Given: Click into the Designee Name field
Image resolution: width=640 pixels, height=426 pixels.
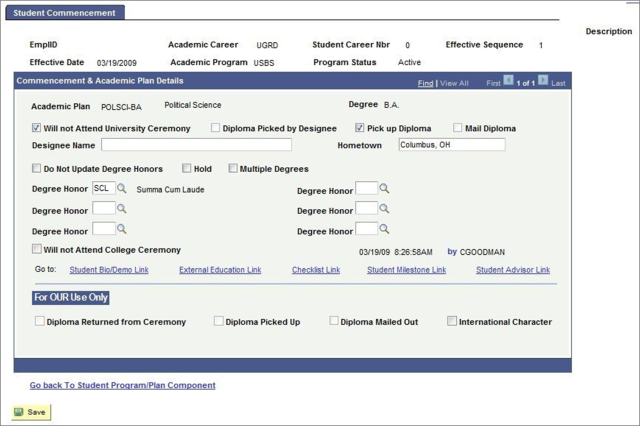Looking at the screenshot, I should [x=196, y=144].
